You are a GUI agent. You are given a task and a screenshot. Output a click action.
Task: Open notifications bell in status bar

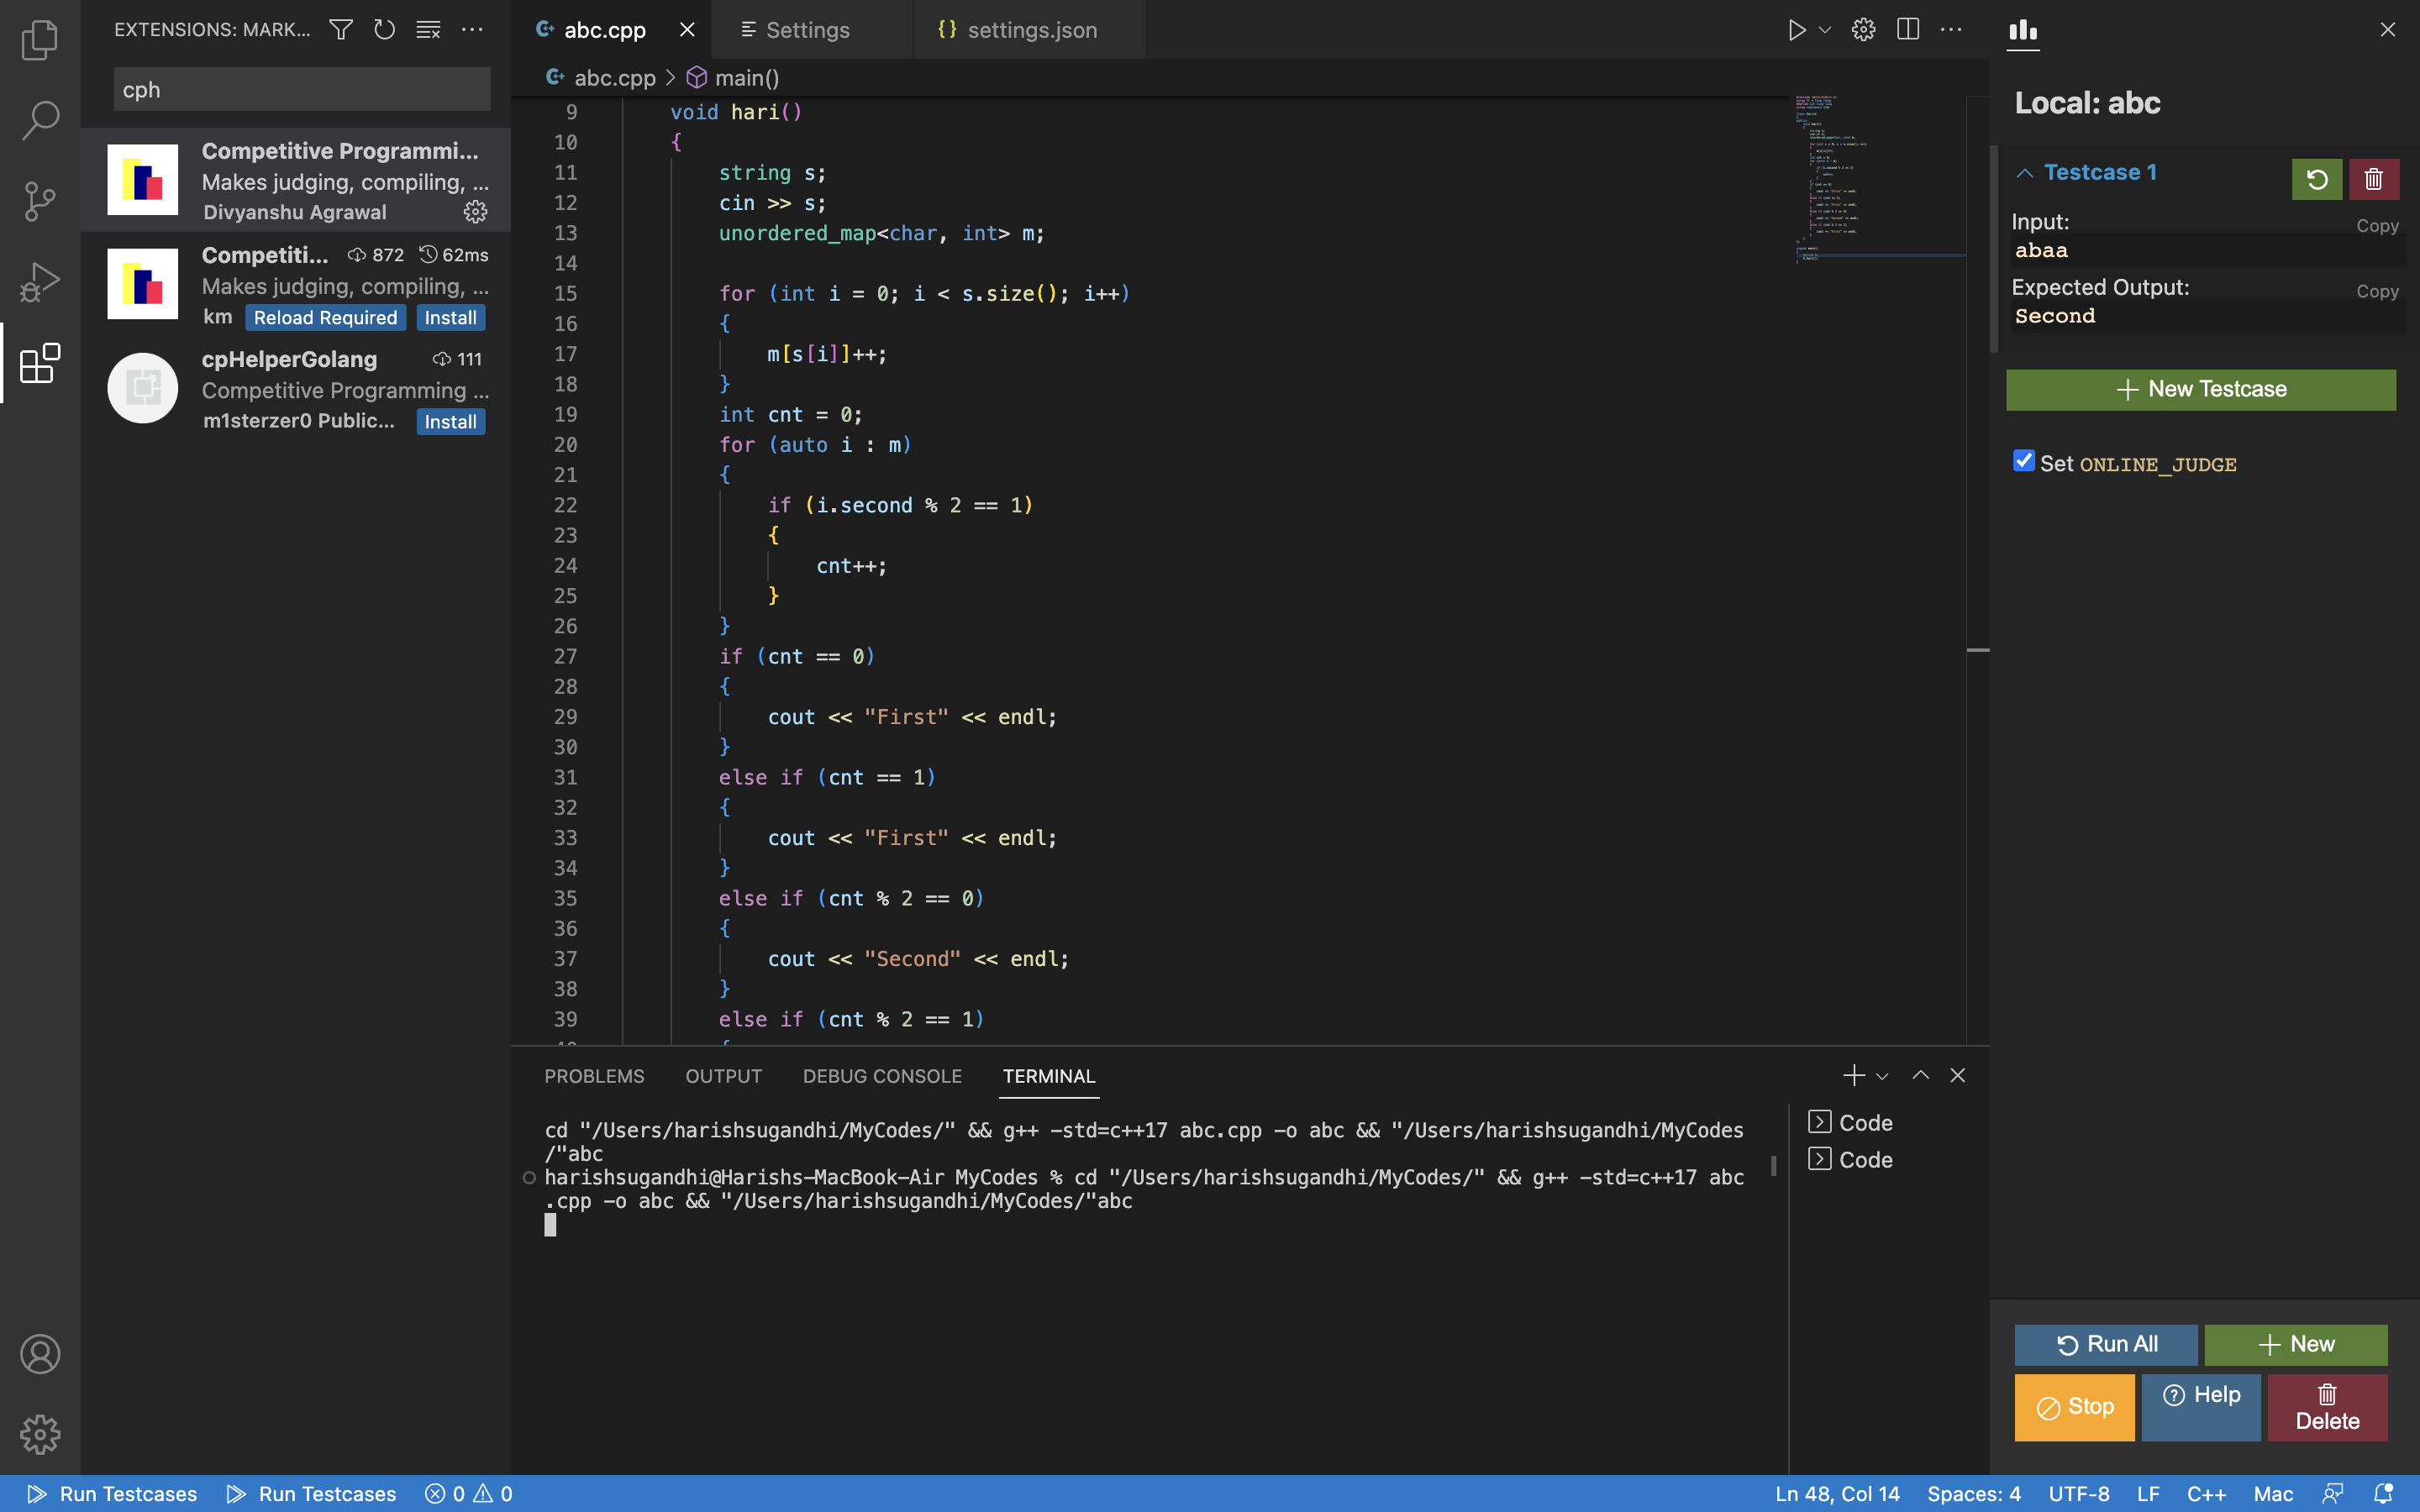2383,1494
